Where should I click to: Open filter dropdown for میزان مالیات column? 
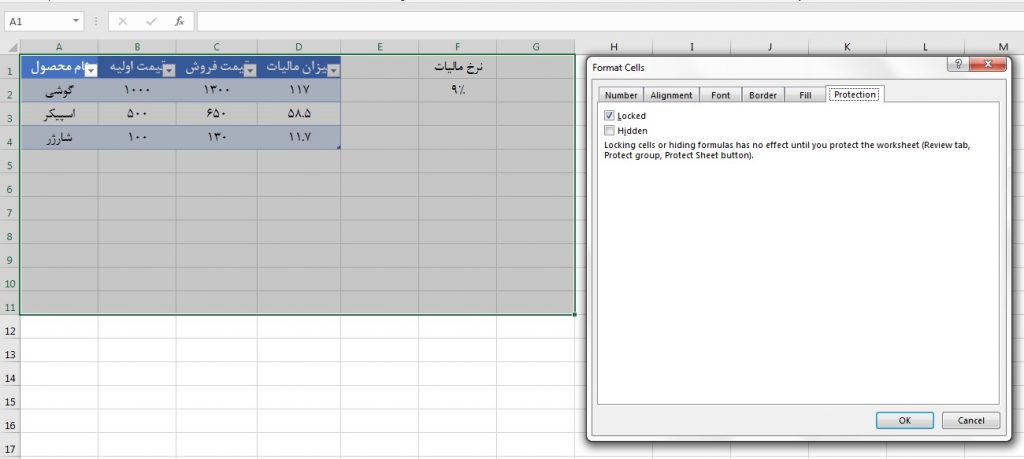click(x=334, y=71)
